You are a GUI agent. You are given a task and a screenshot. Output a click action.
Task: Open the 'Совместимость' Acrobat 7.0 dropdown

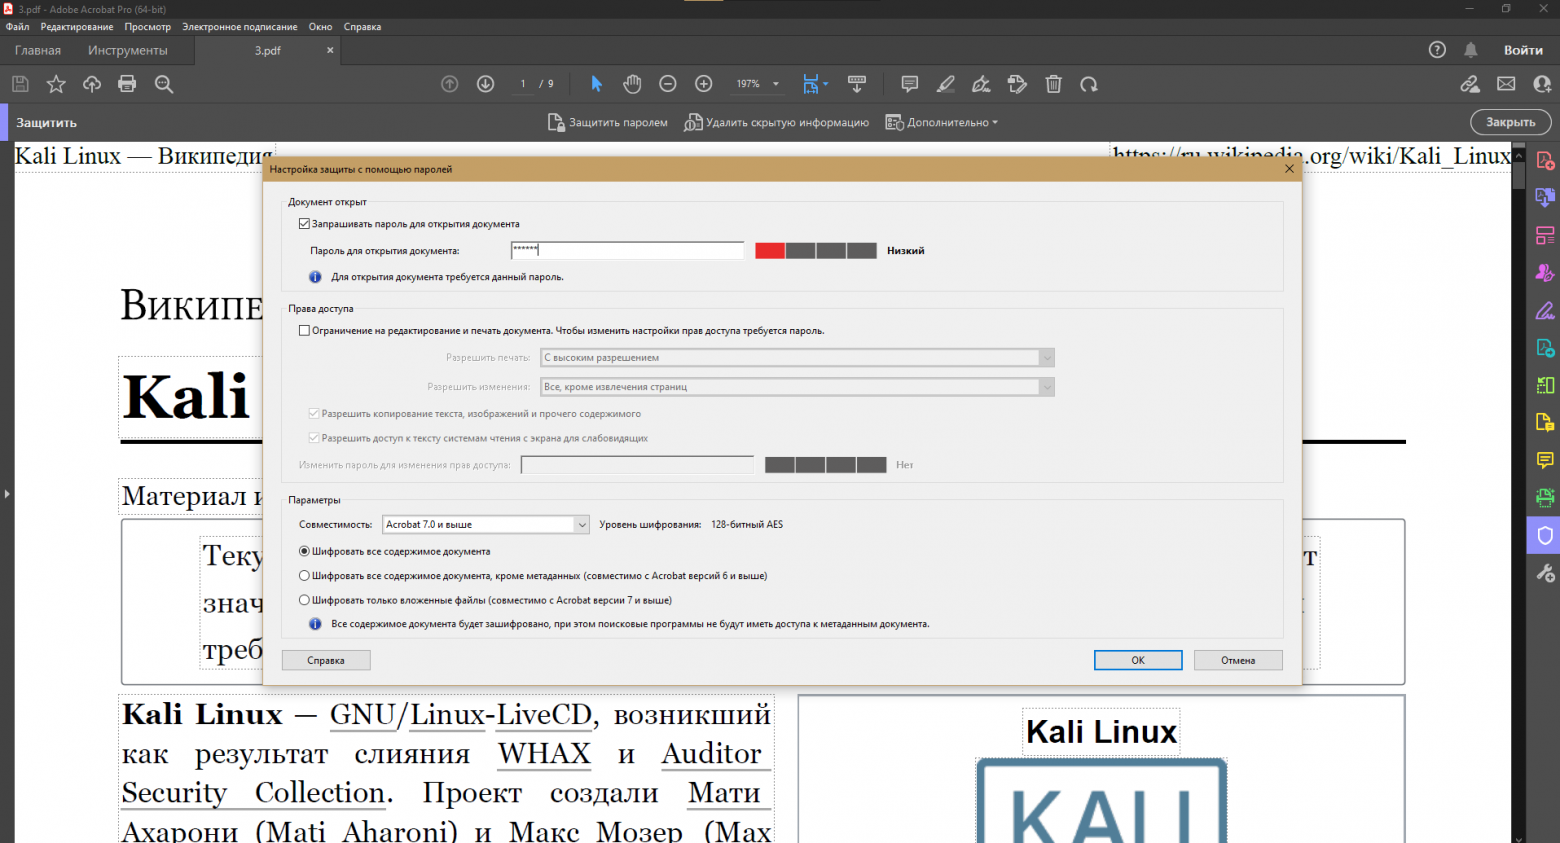pyautogui.click(x=486, y=524)
